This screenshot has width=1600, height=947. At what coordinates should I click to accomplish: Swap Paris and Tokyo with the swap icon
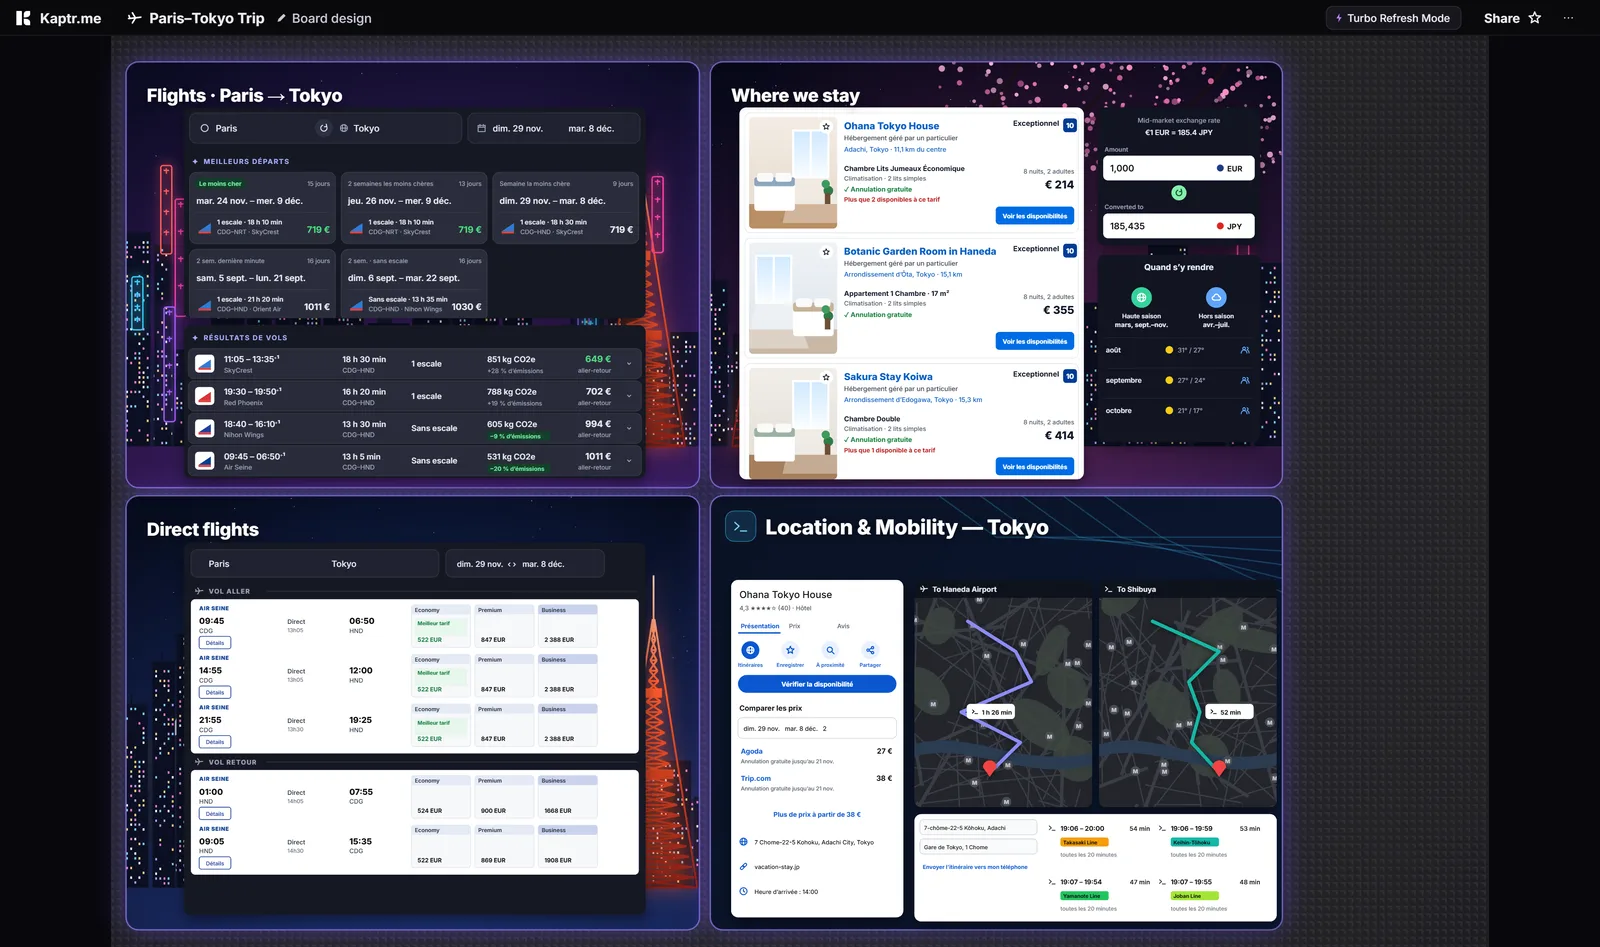pyautogui.click(x=323, y=128)
